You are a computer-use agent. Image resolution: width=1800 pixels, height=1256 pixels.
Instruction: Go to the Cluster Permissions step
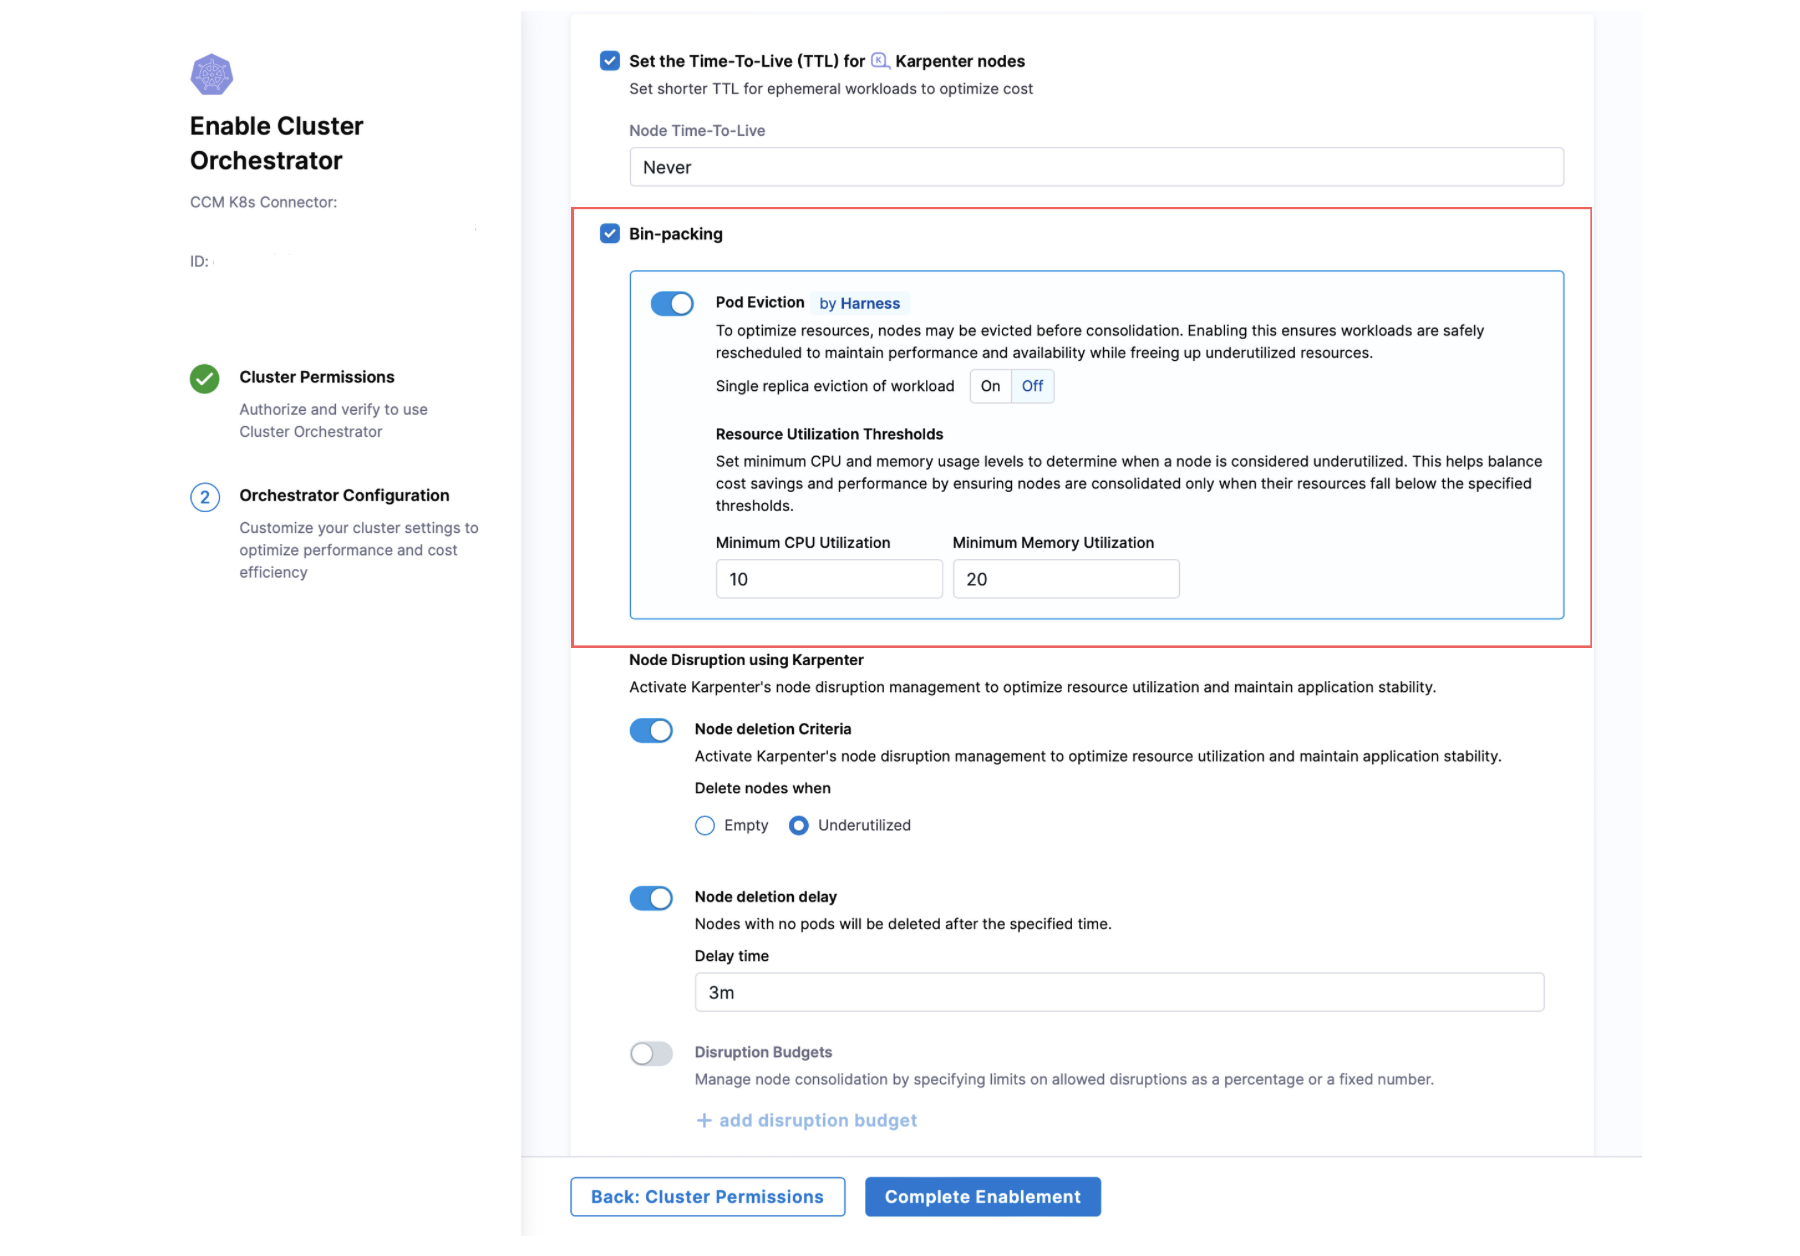point(317,377)
